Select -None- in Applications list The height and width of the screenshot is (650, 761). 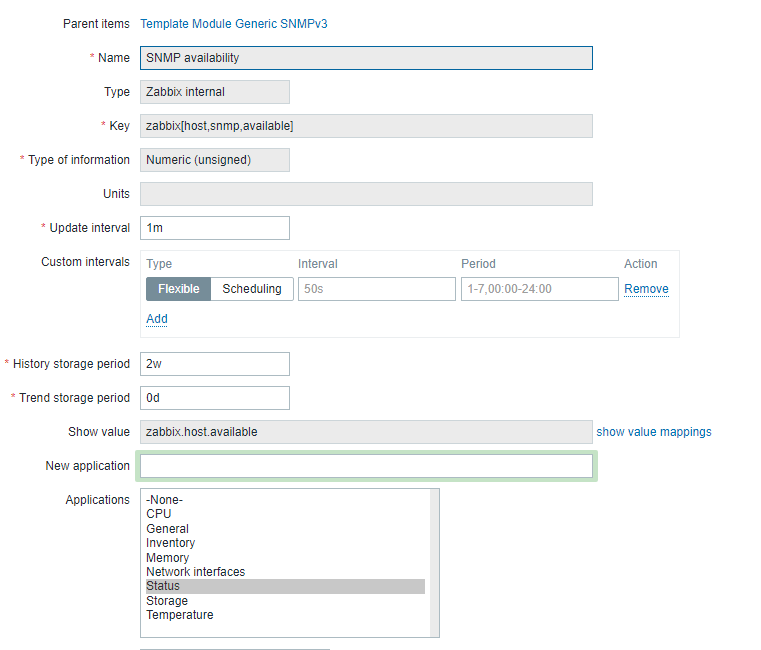pyautogui.click(x=165, y=500)
